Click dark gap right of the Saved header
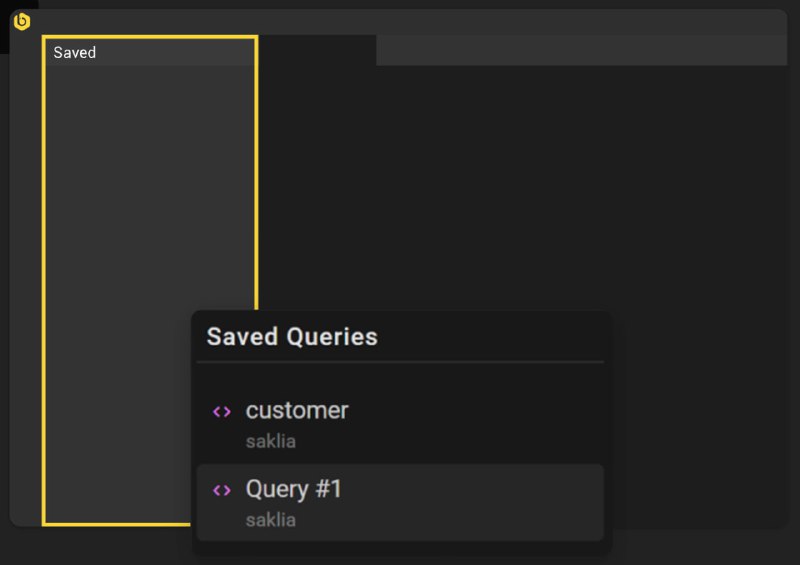800x565 pixels. point(317,51)
